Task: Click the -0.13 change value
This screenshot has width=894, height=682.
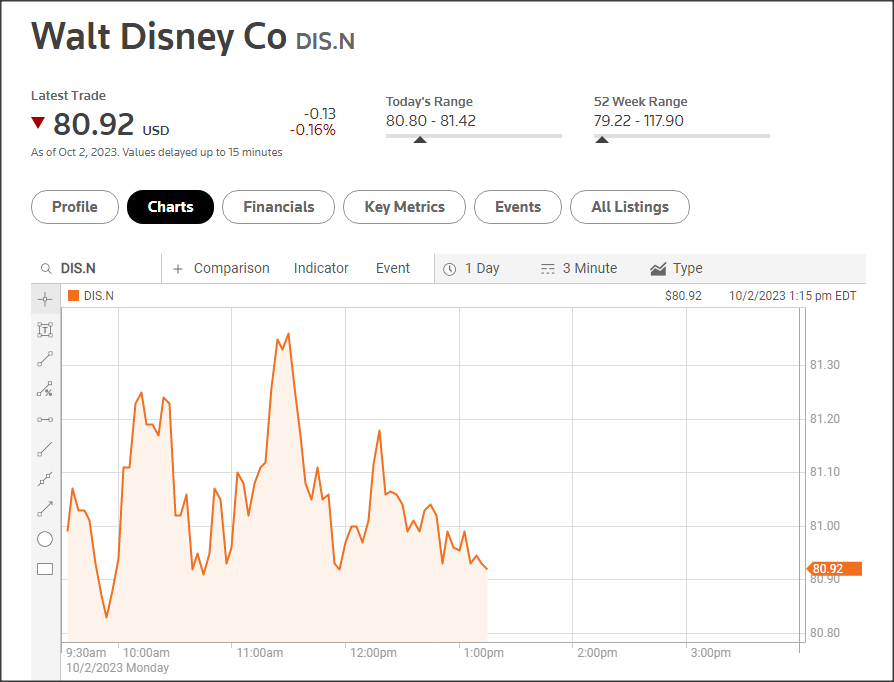Action: pyautogui.click(x=320, y=114)
